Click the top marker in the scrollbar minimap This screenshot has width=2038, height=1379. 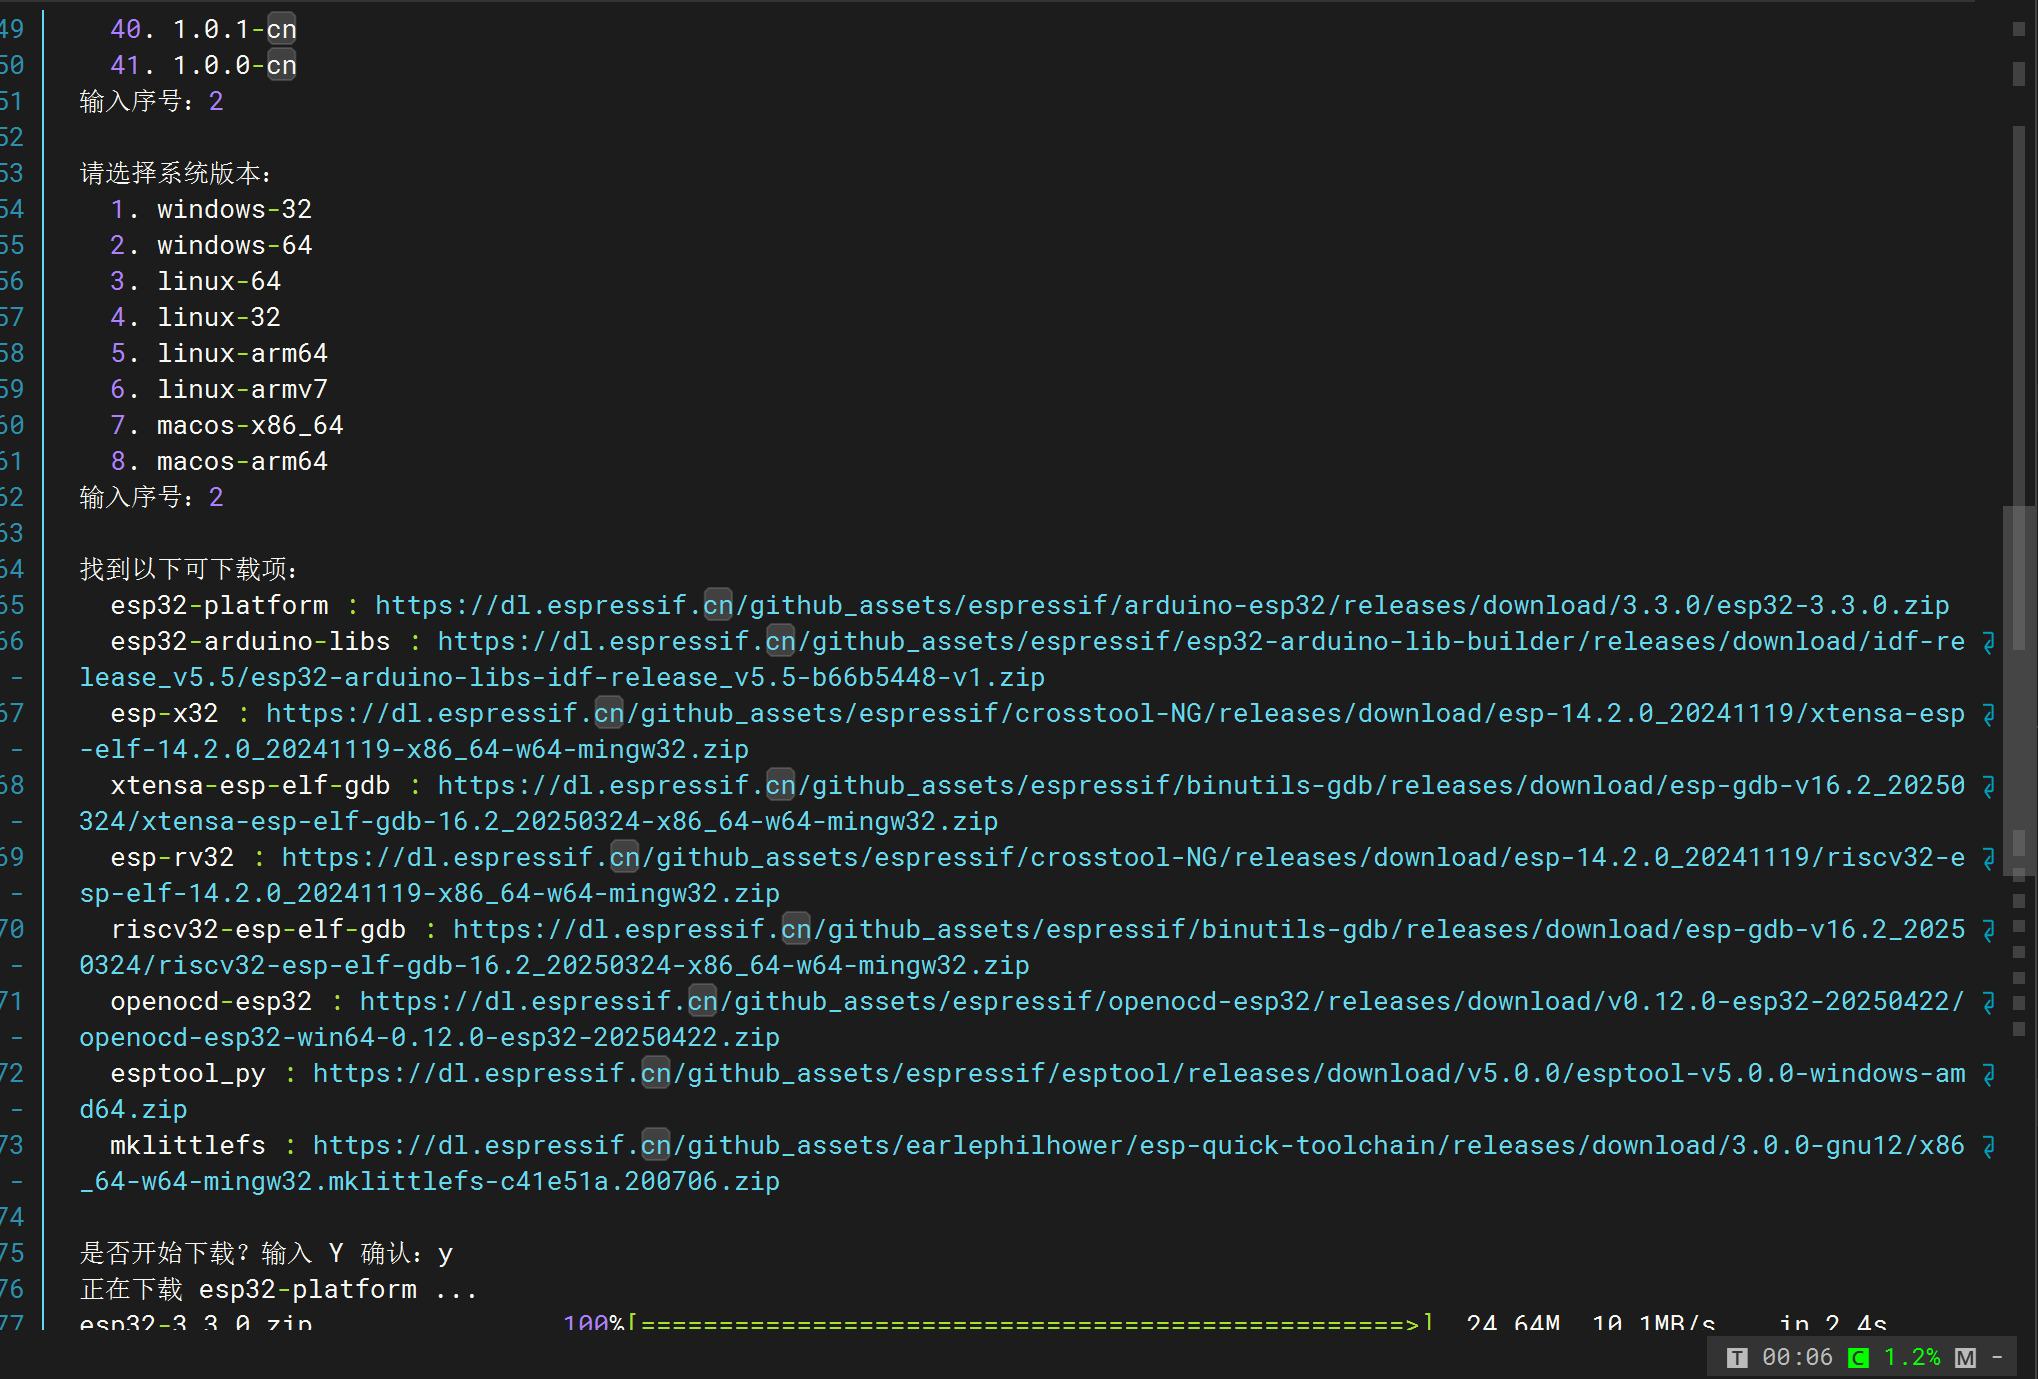[2018, 29]
